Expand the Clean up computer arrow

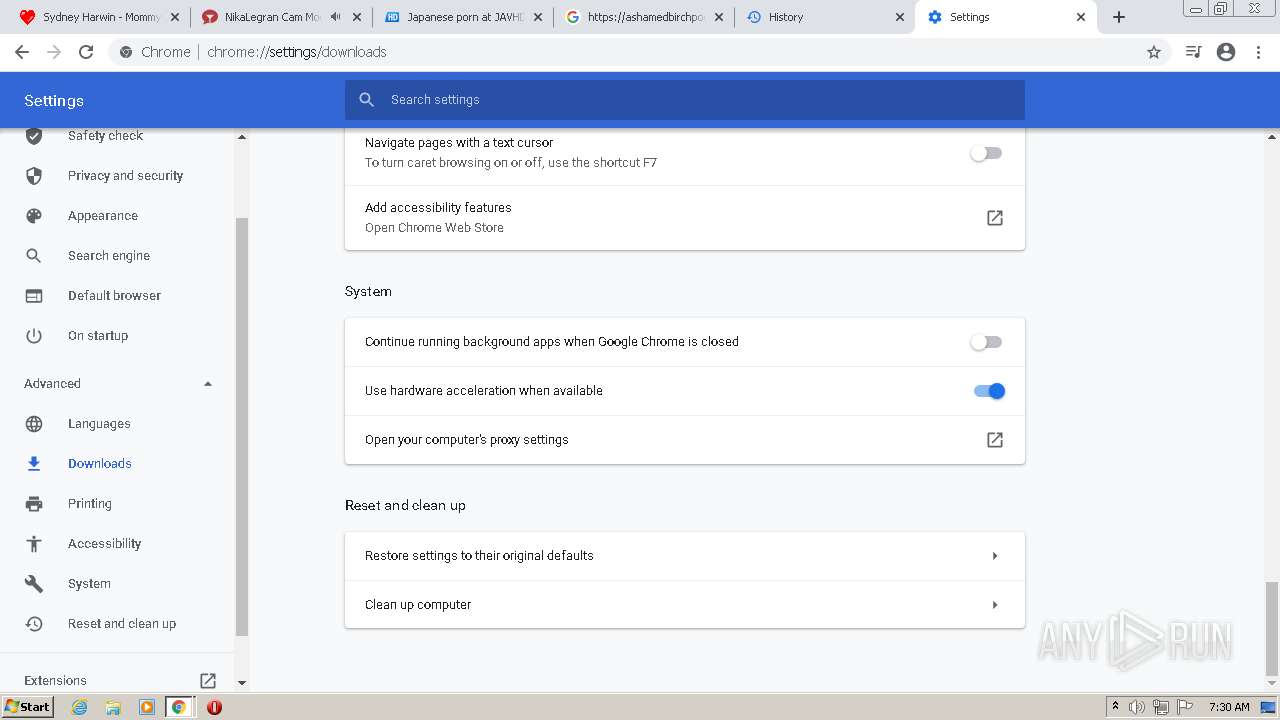995,605
